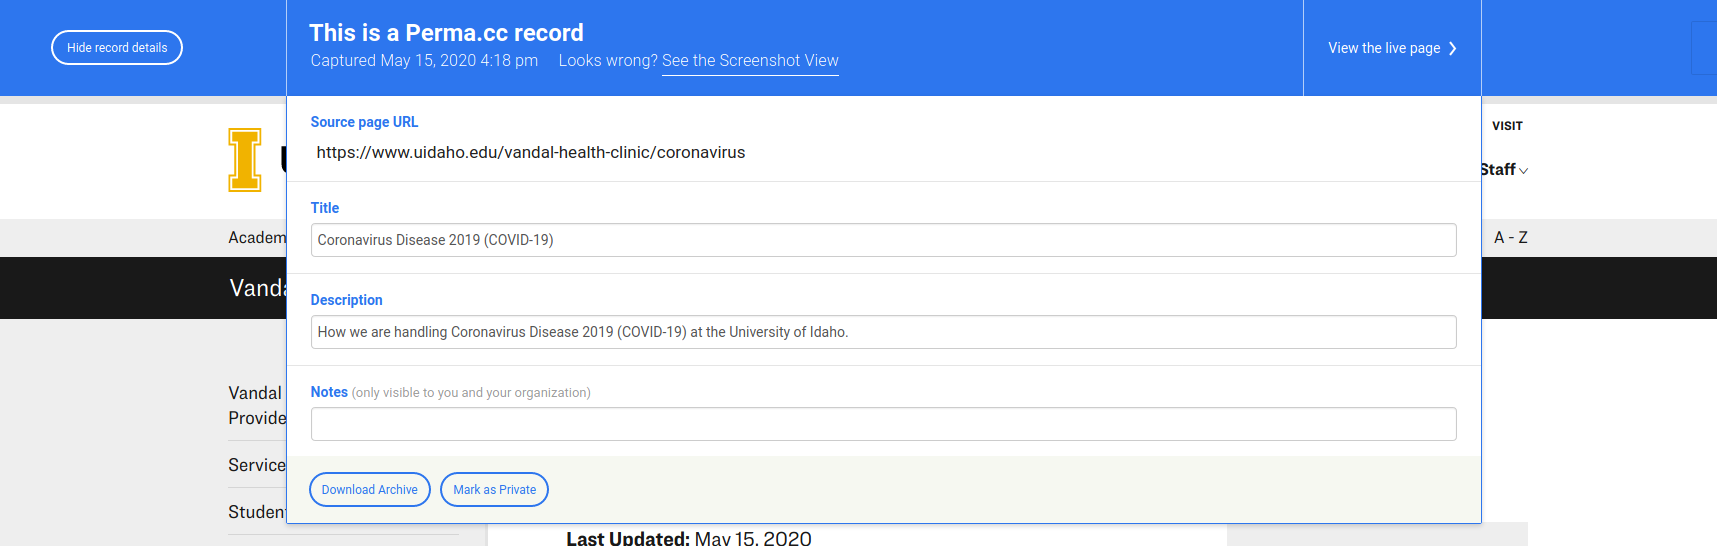The image size is (1717, 546).
Task: Click into the Description text field
Action: [x=883, y=332]
